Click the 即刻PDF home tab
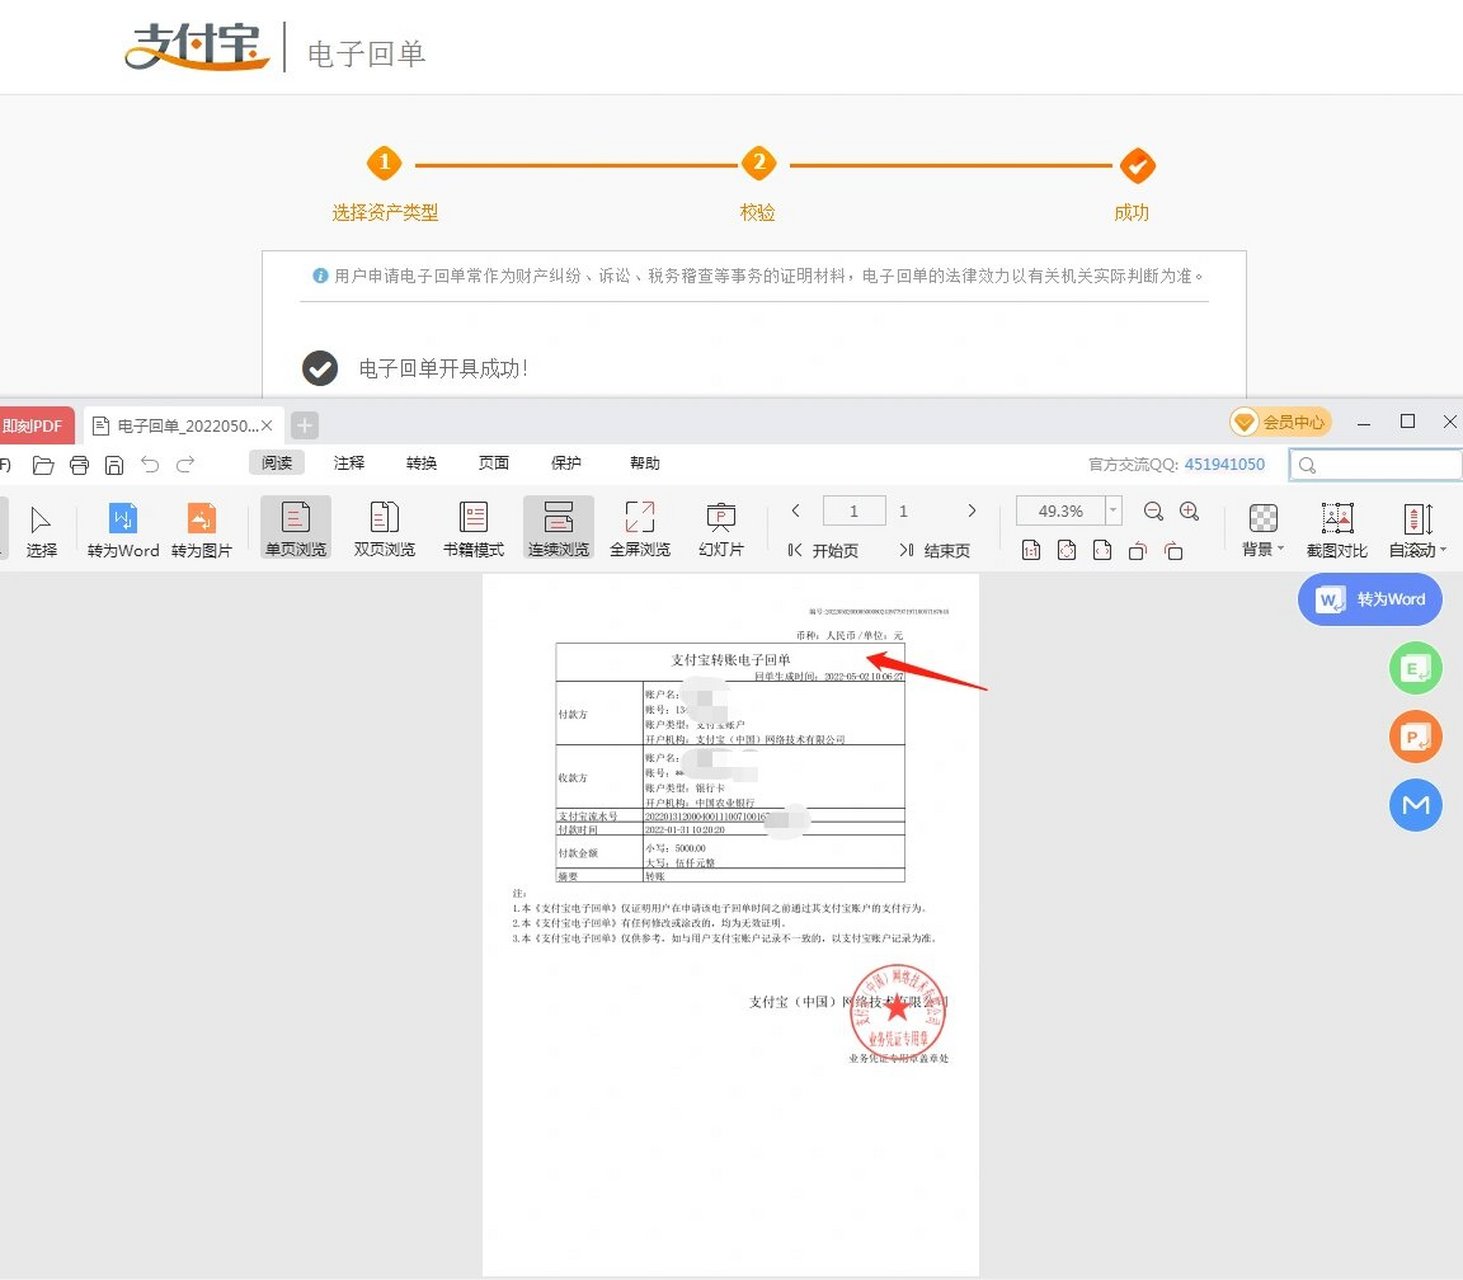This screenshot has height=1280, width=1463. 35,426
